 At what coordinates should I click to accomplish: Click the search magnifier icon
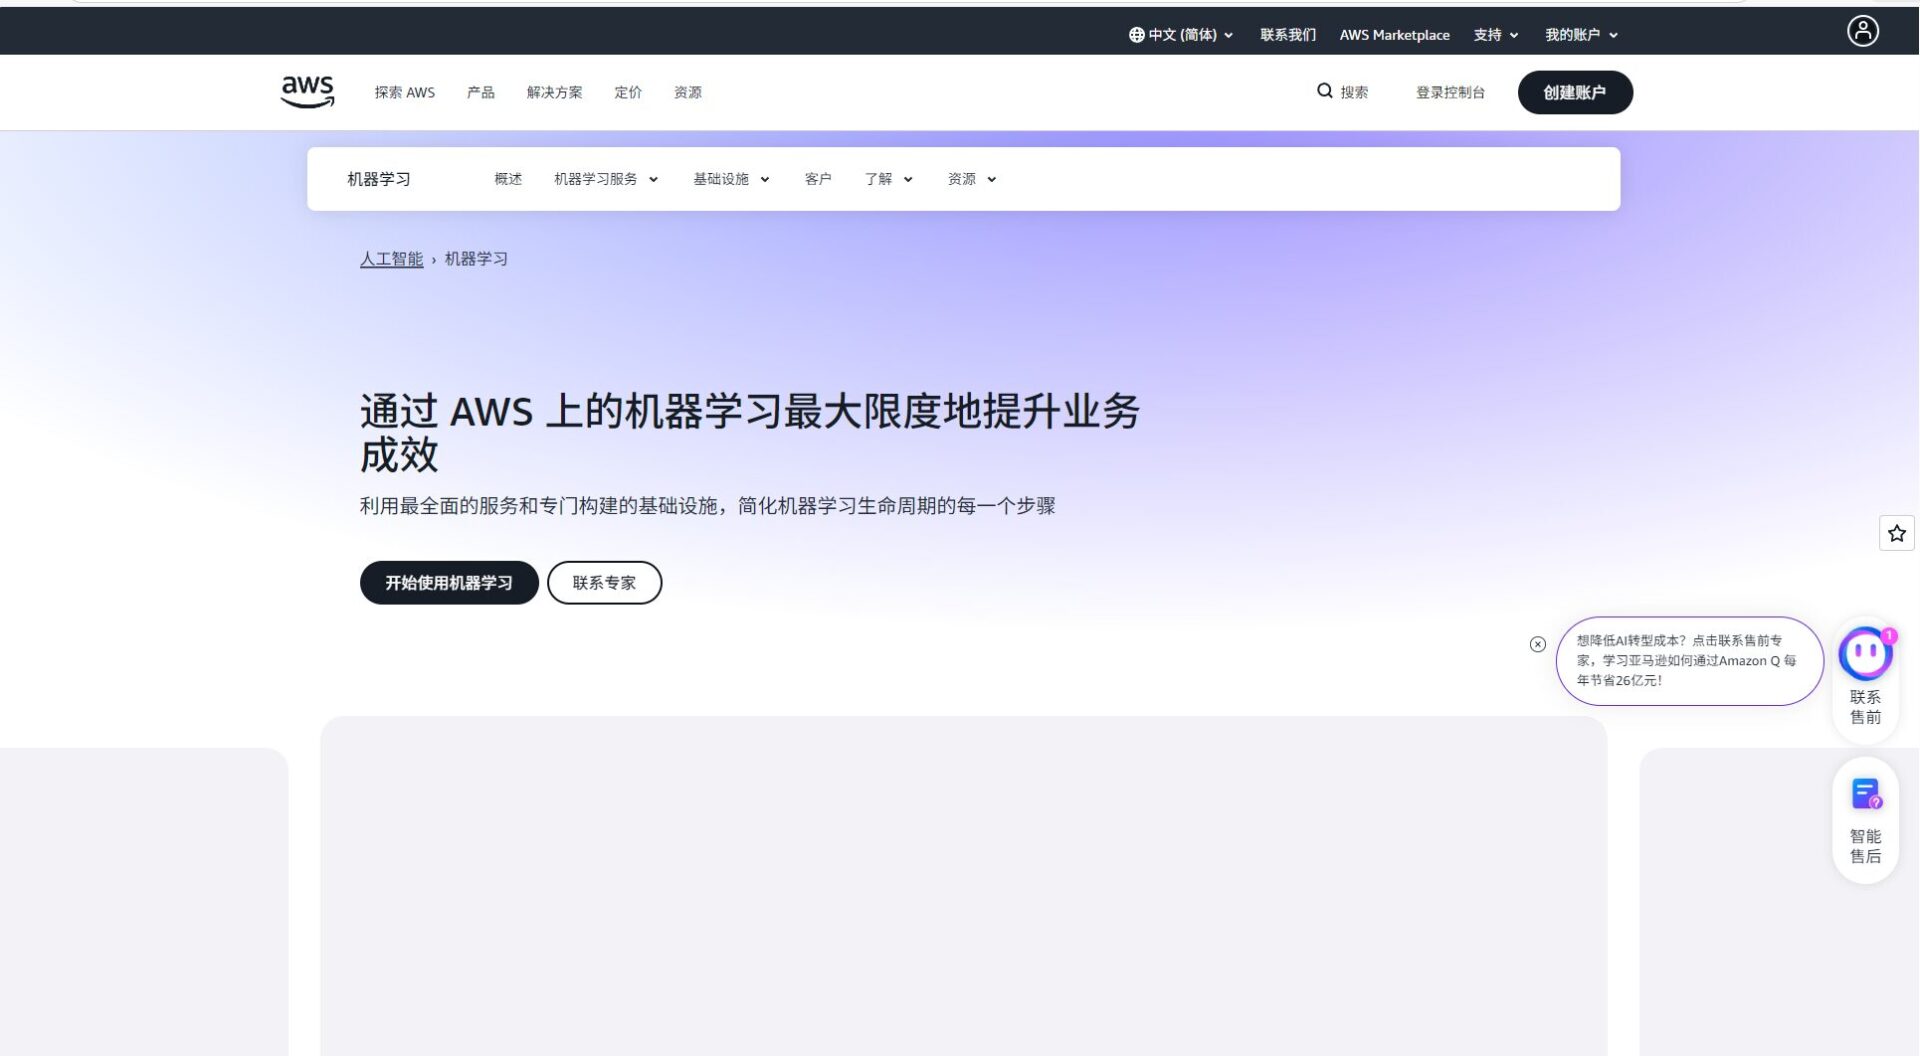(x=1325, y=91)
